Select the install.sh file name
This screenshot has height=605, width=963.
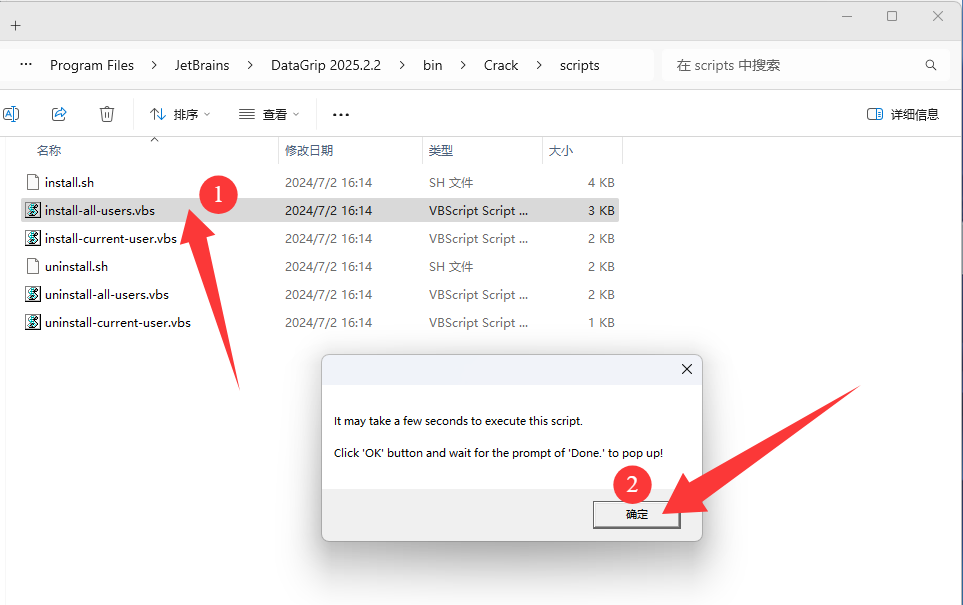point(69,182)
